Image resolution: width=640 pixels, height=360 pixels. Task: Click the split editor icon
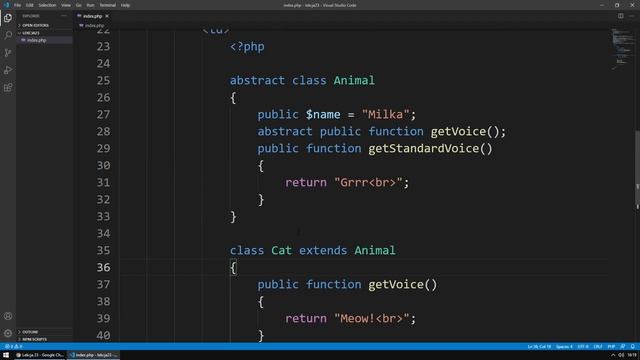620,16
